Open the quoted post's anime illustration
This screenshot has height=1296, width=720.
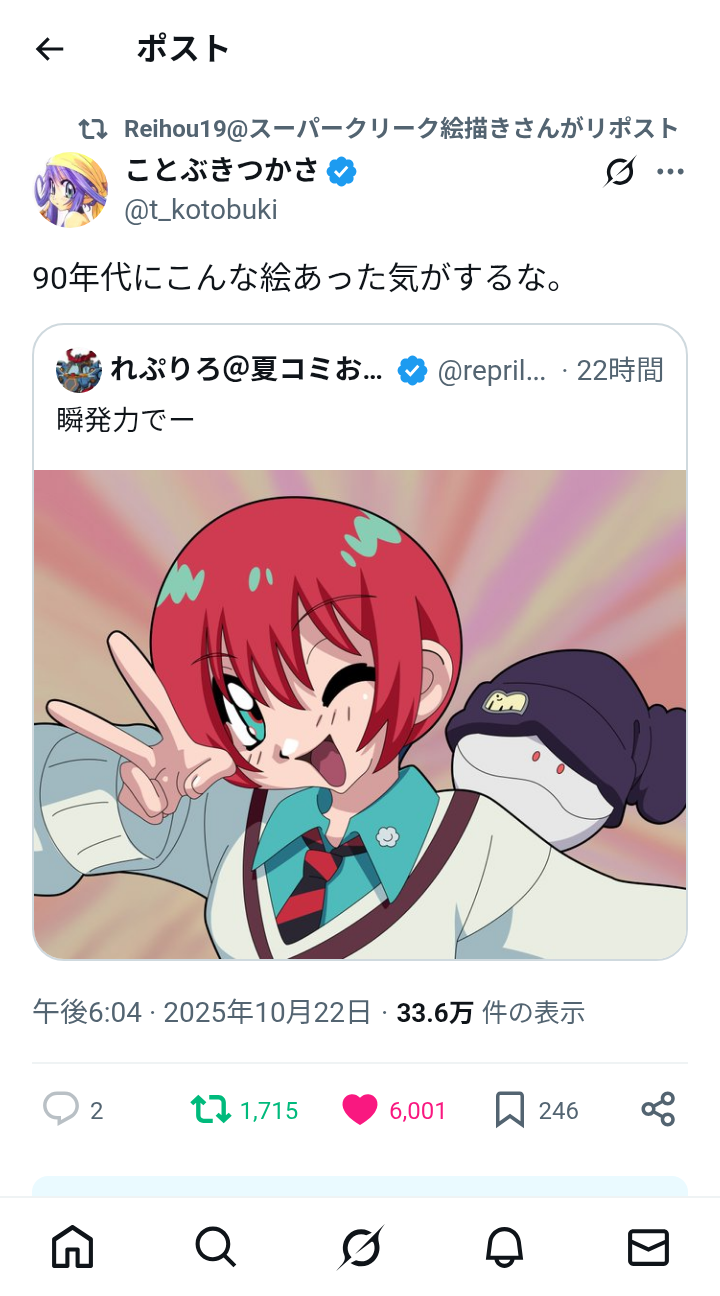(360, 714)
